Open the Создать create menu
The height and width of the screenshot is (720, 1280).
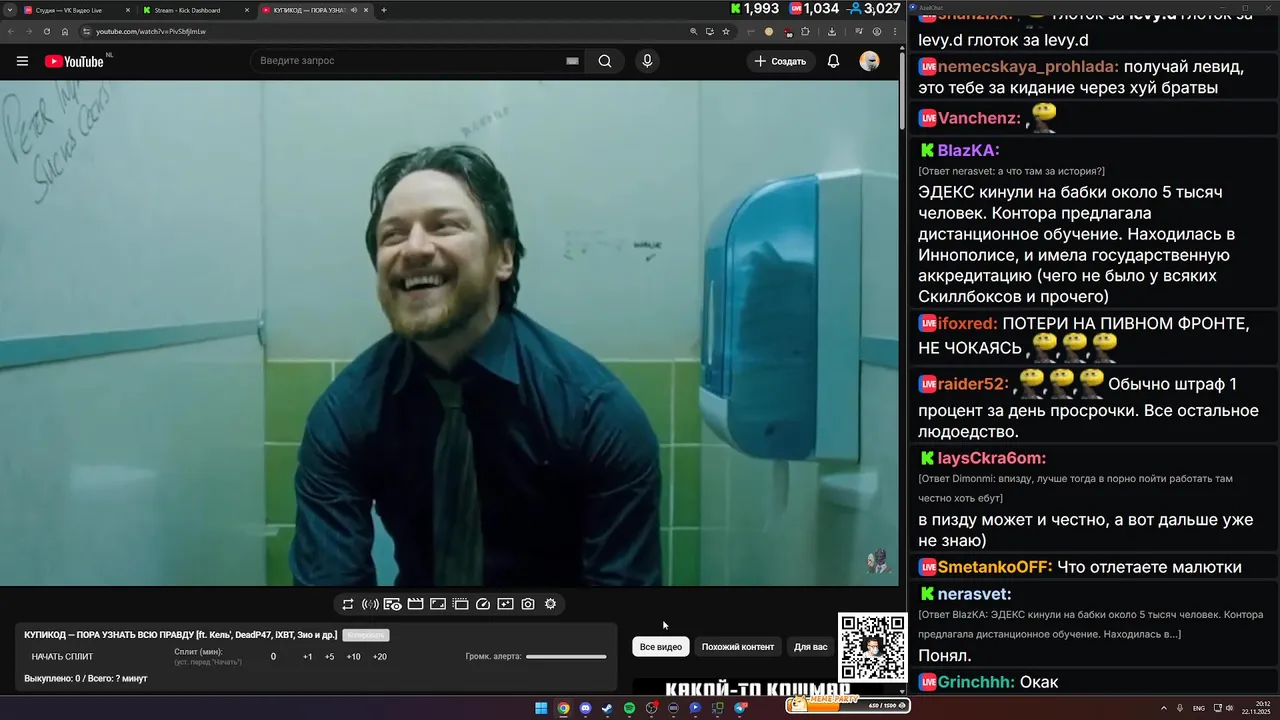click(780, 61)
